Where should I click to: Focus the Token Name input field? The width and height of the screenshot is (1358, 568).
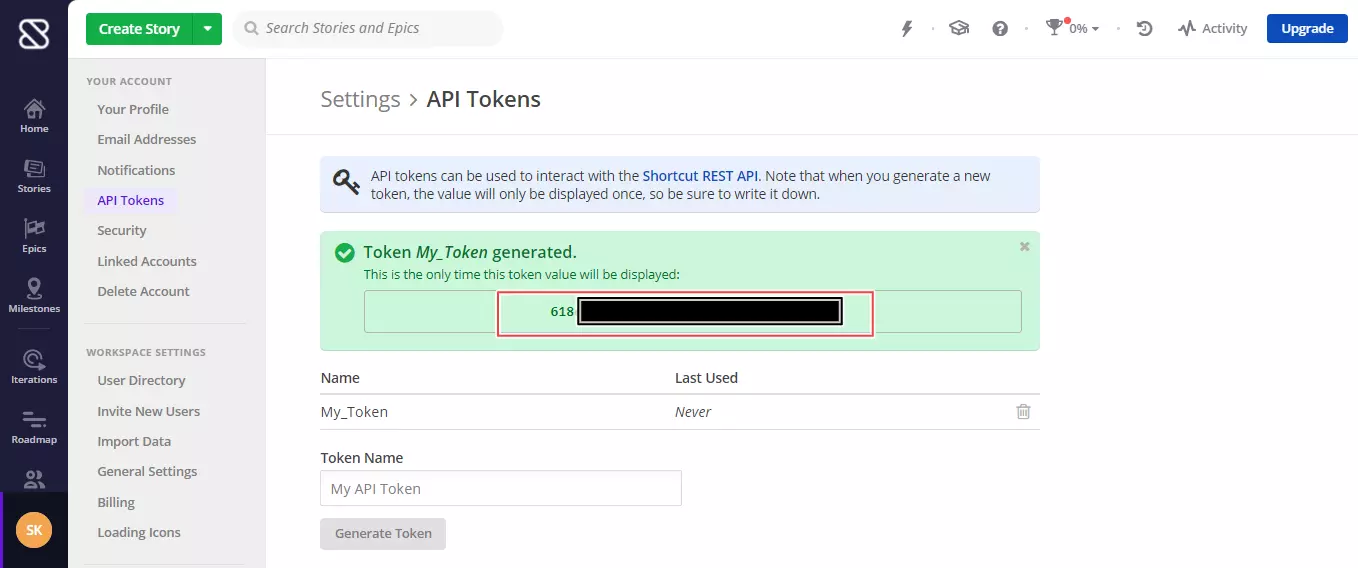500,489
